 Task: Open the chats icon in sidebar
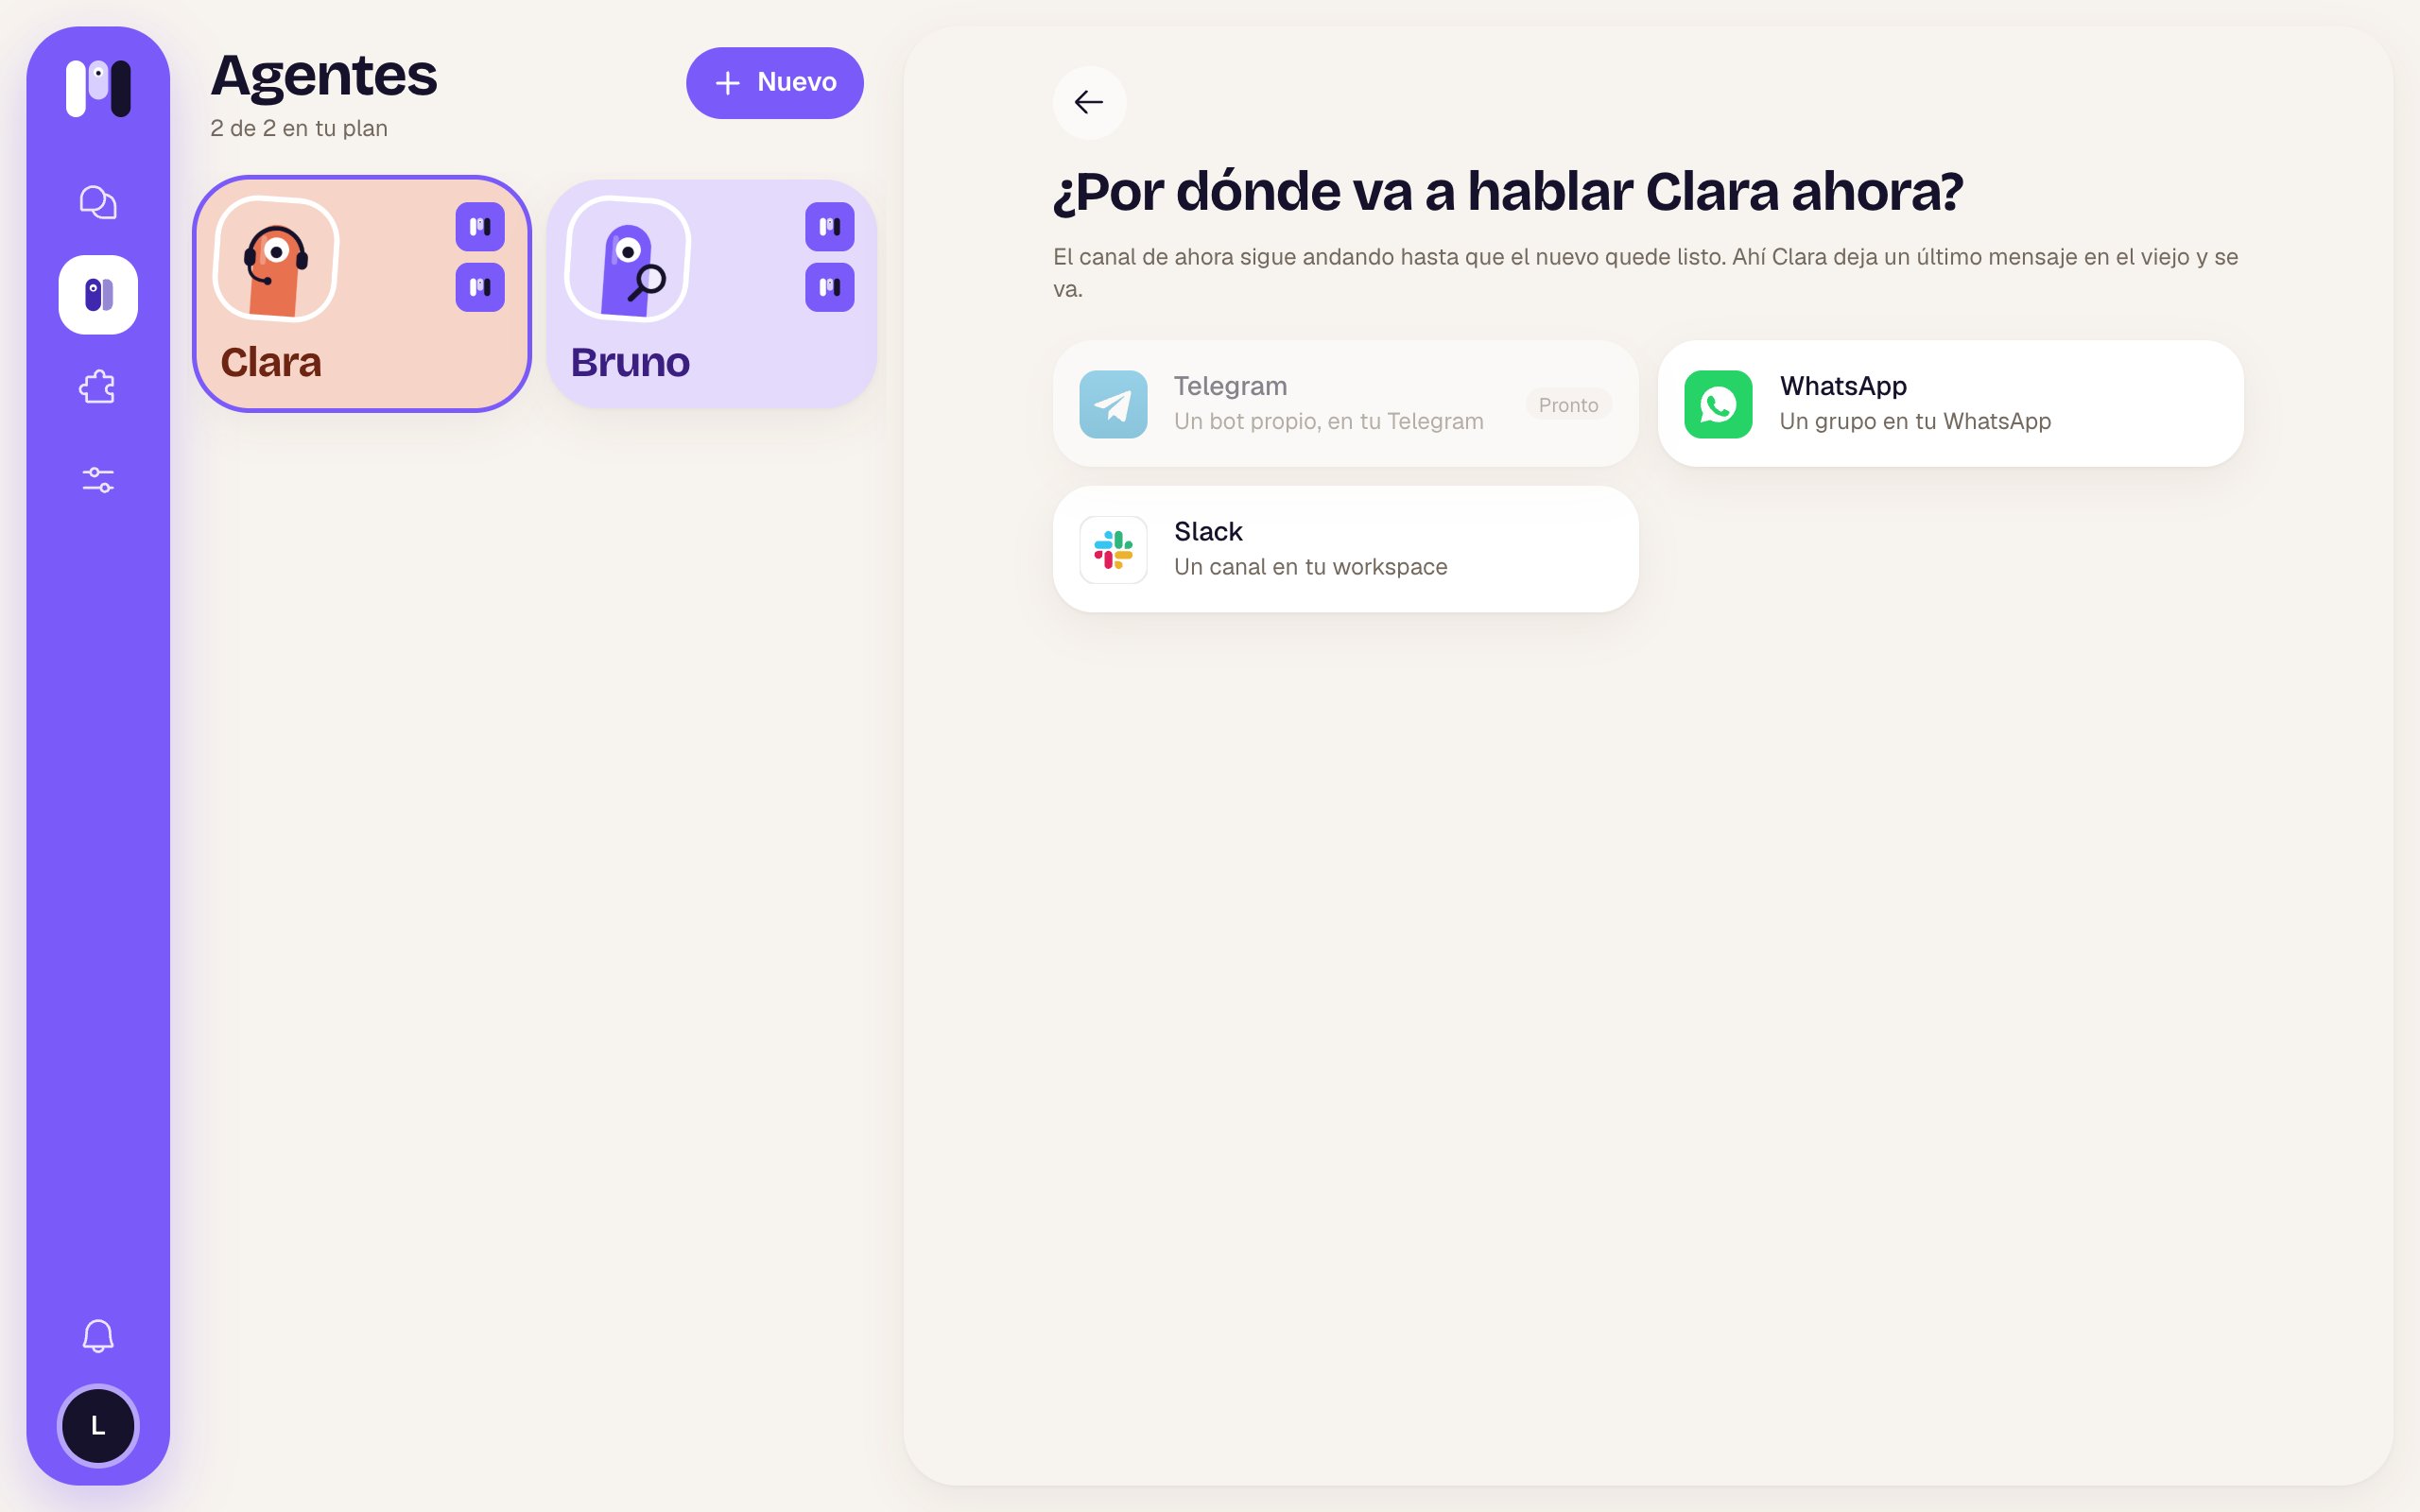(x=98, y=202)
